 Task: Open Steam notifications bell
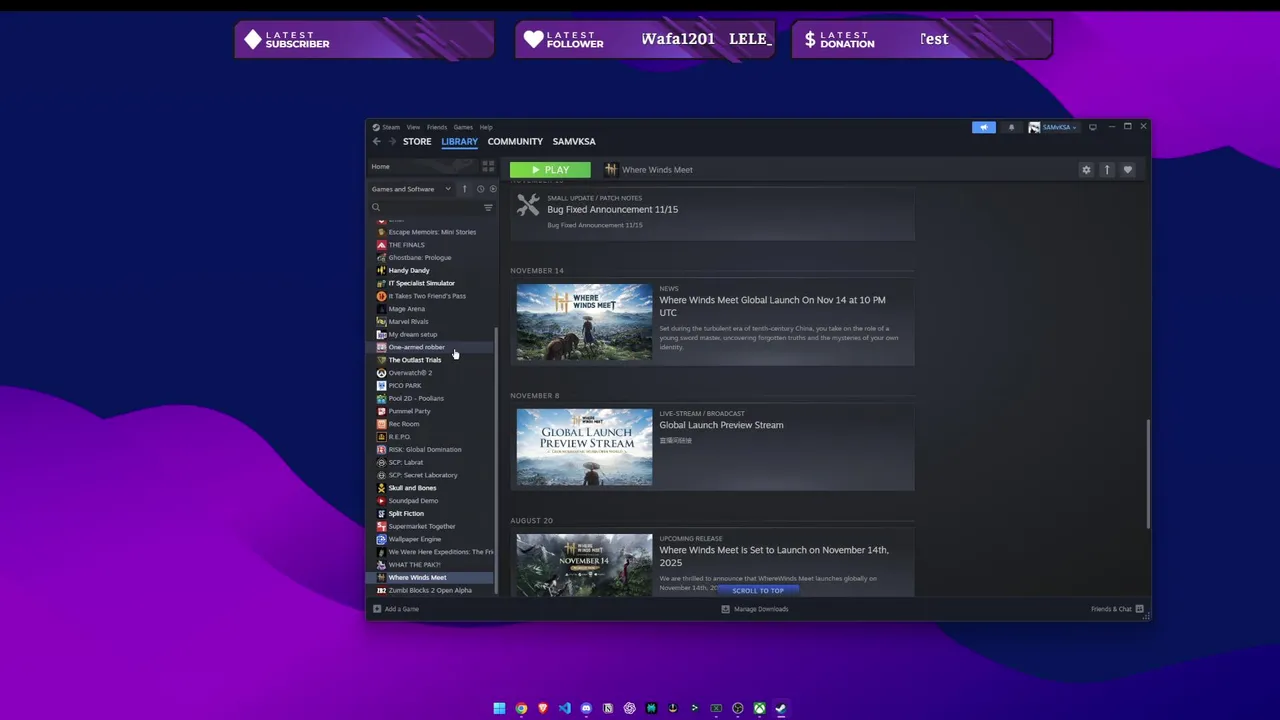click(1011, 127)
